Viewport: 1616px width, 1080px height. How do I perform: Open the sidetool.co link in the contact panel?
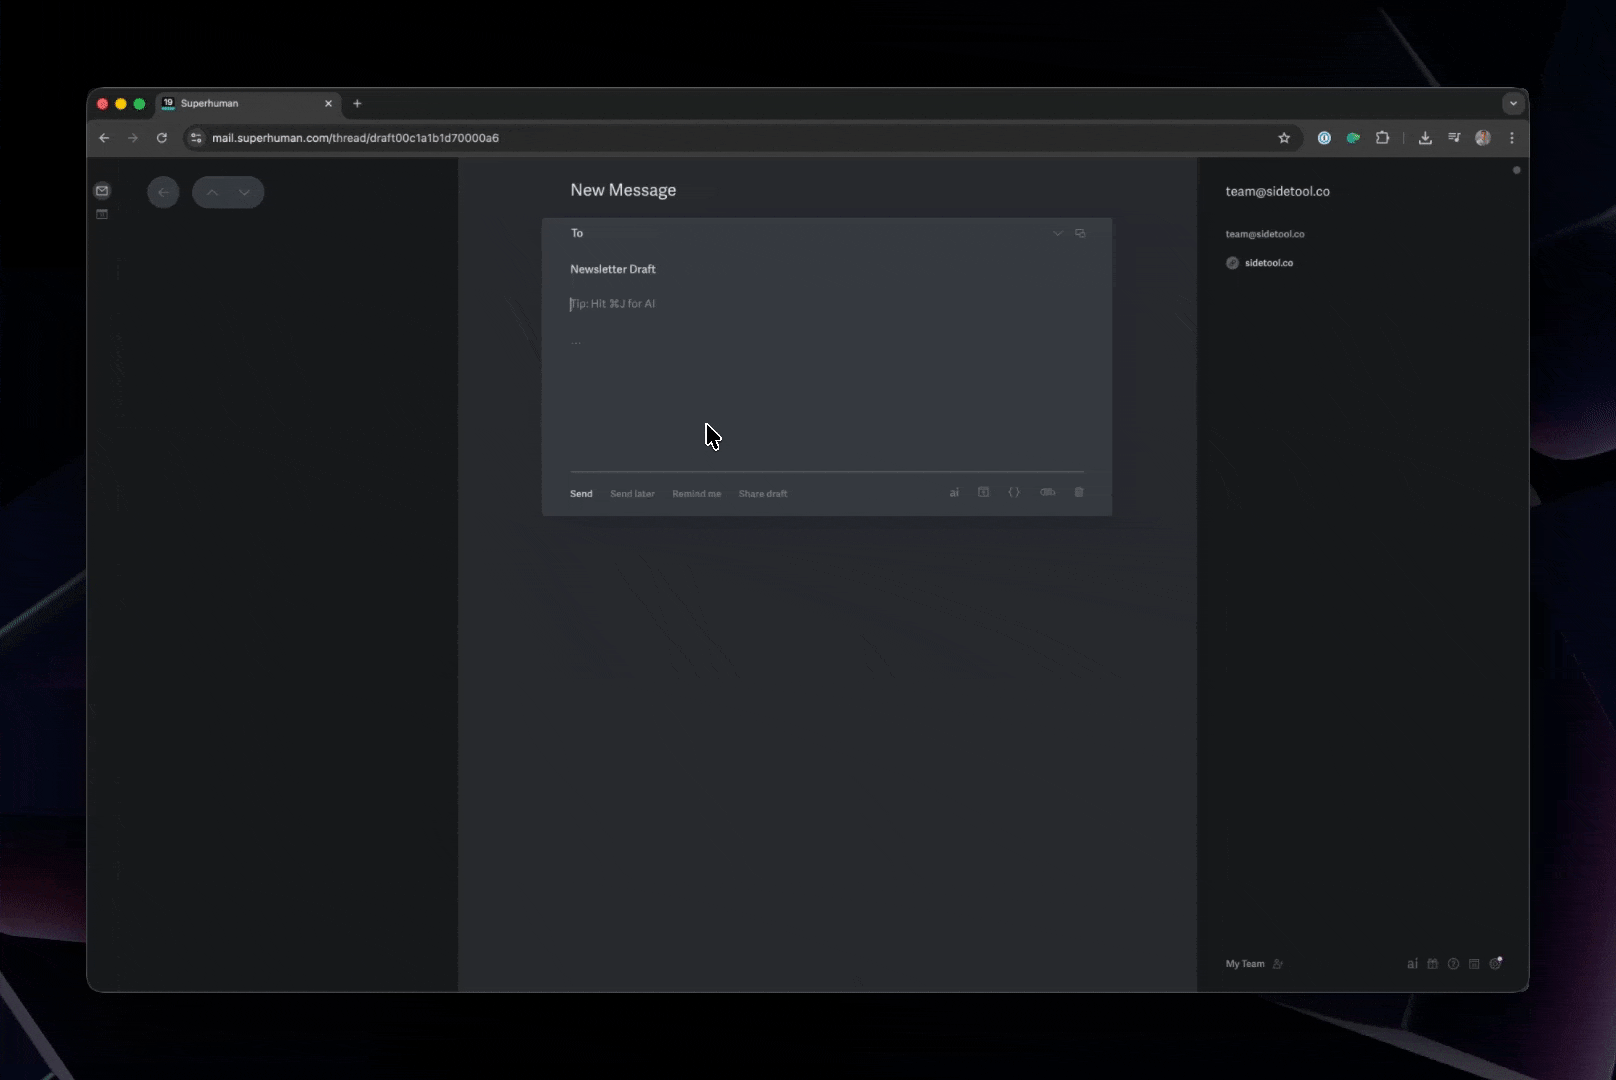[x=1268, y=263]
